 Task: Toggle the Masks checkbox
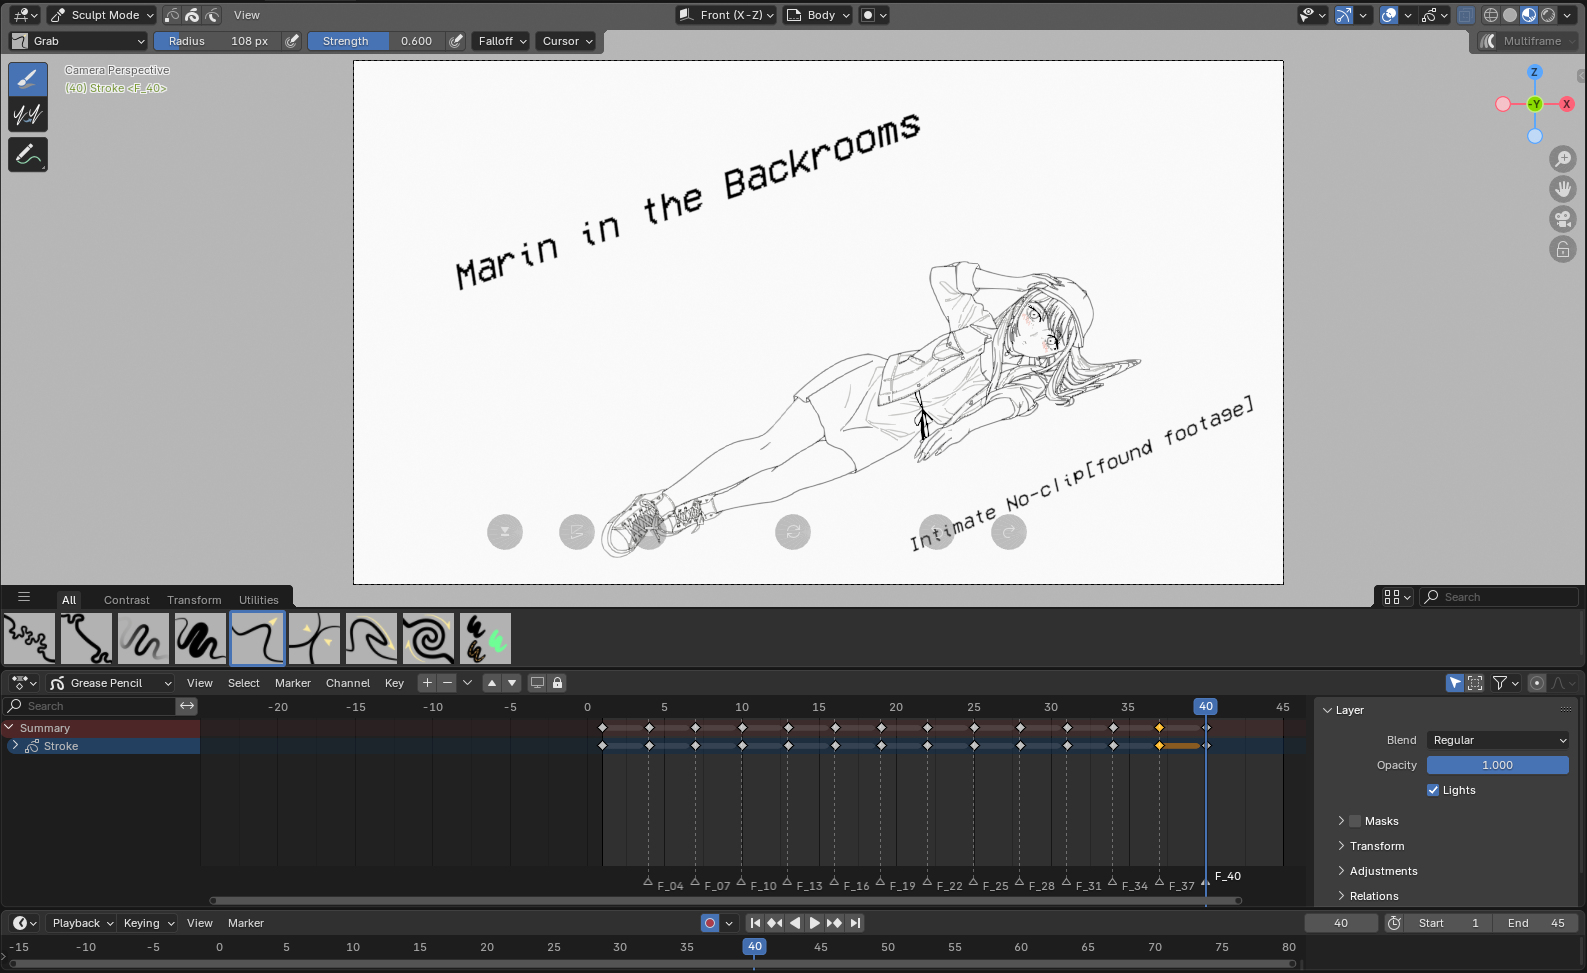[x=1355, y=821]
